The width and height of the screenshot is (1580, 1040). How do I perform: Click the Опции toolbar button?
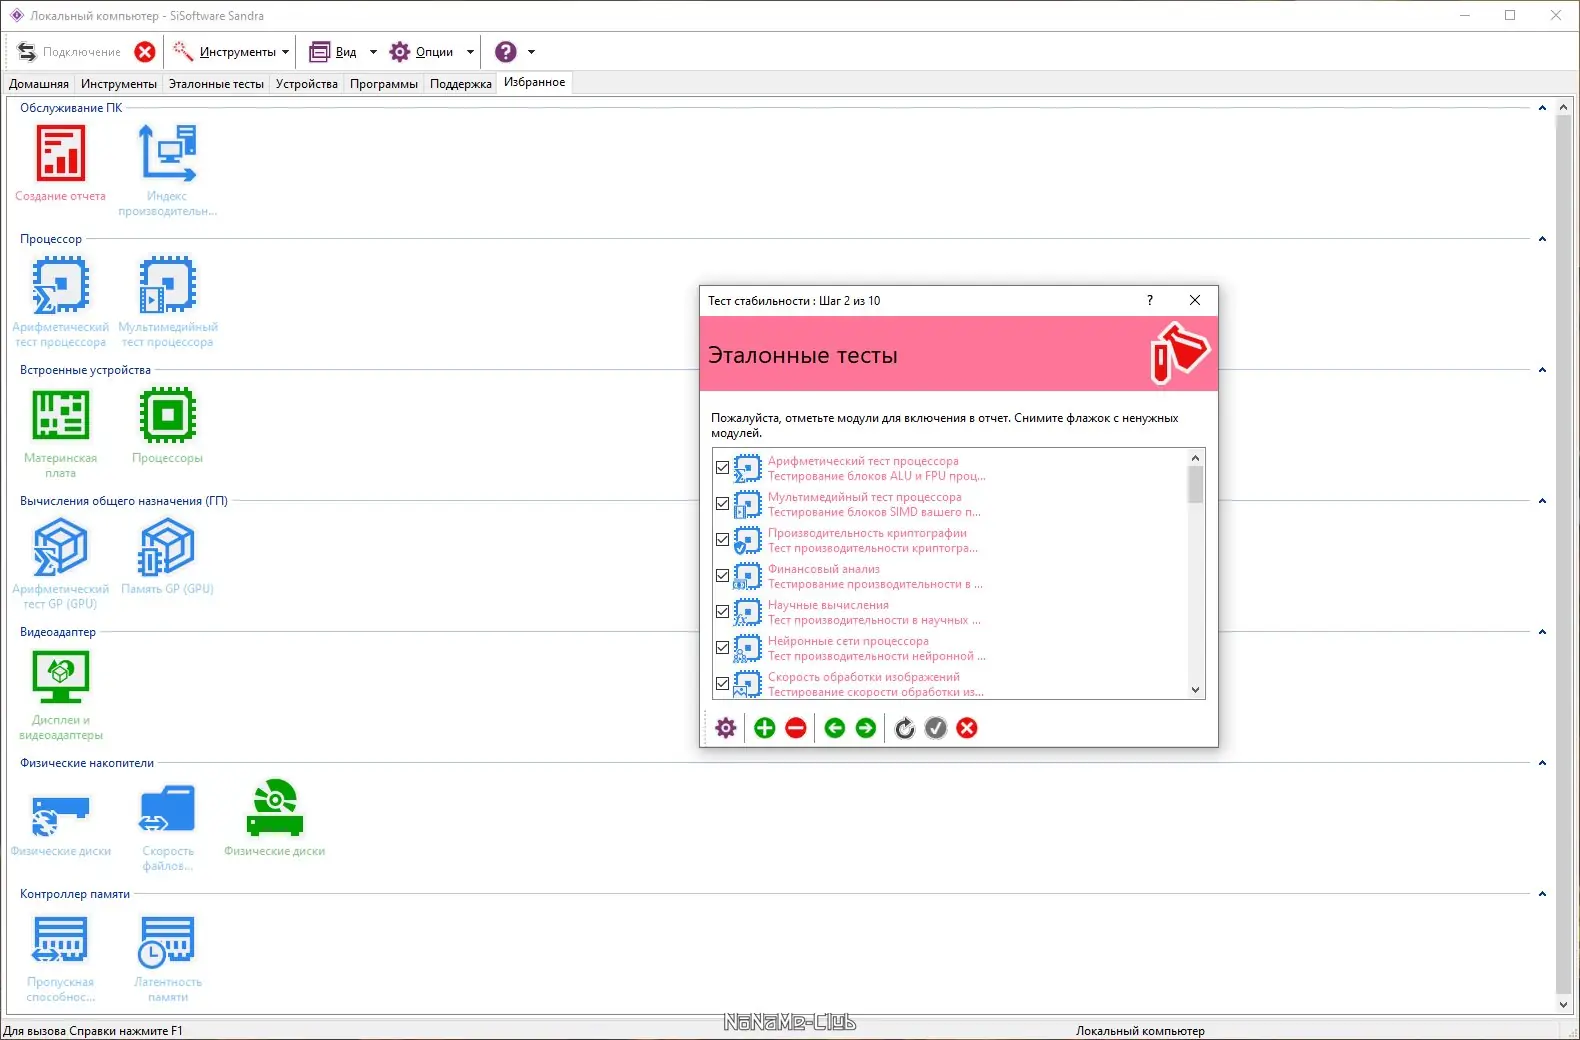422,52
